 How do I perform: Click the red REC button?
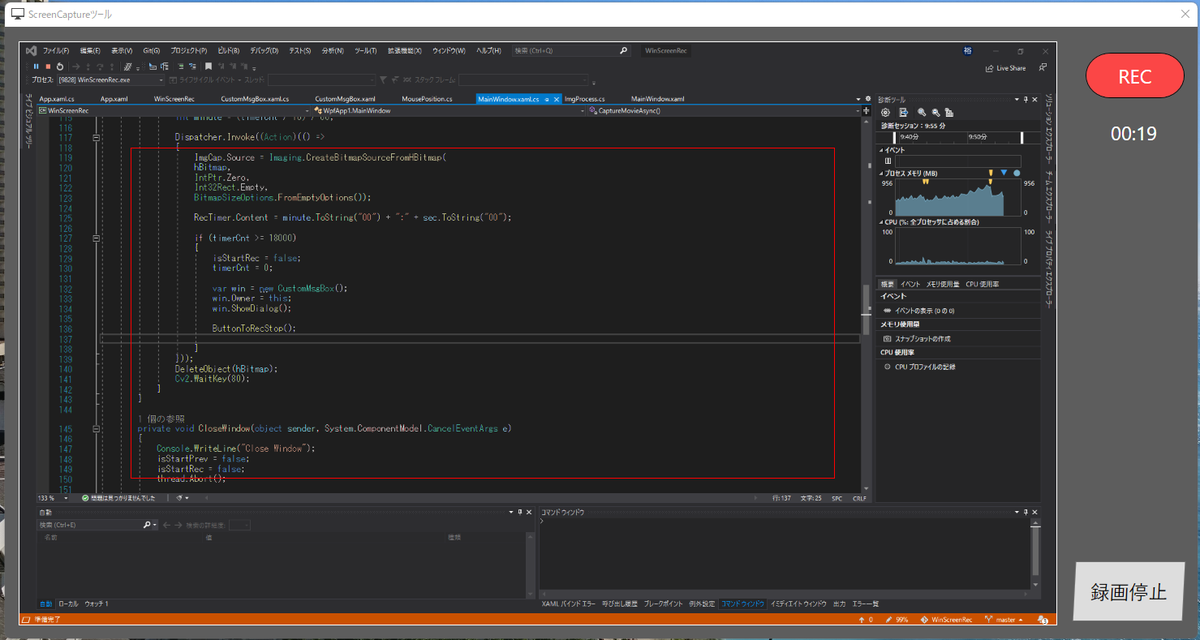[1134, 76]
